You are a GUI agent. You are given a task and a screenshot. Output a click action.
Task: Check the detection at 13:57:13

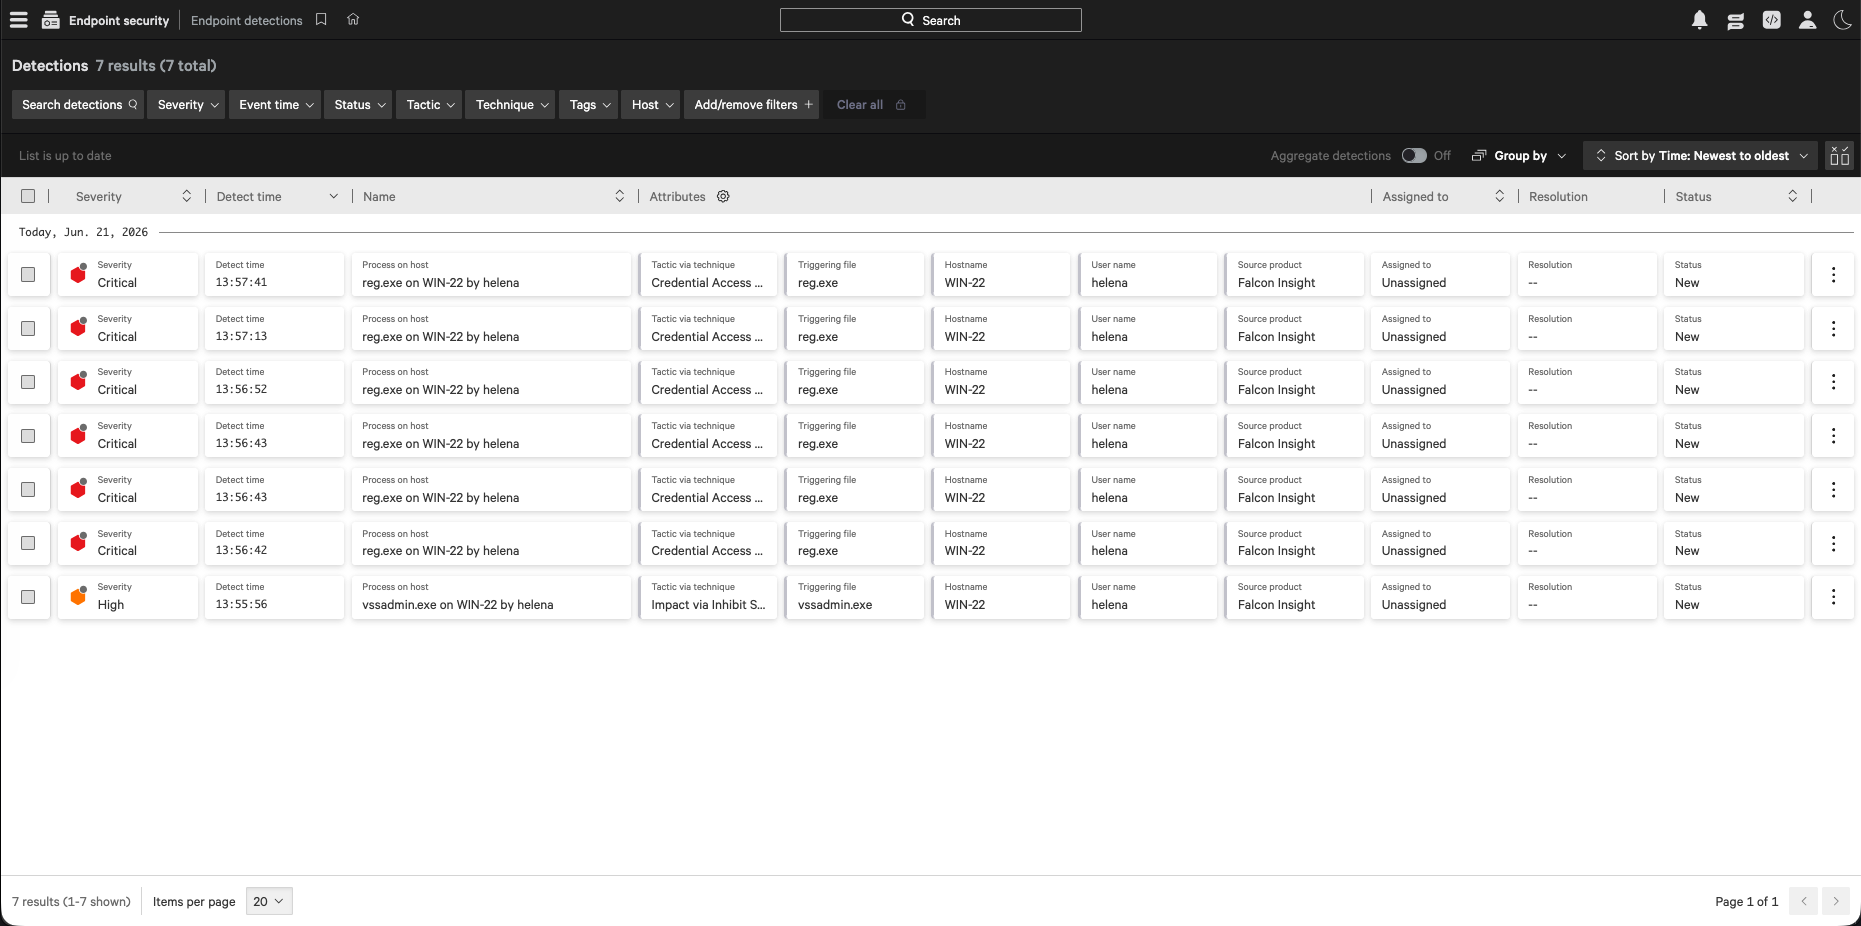[28, 328]
